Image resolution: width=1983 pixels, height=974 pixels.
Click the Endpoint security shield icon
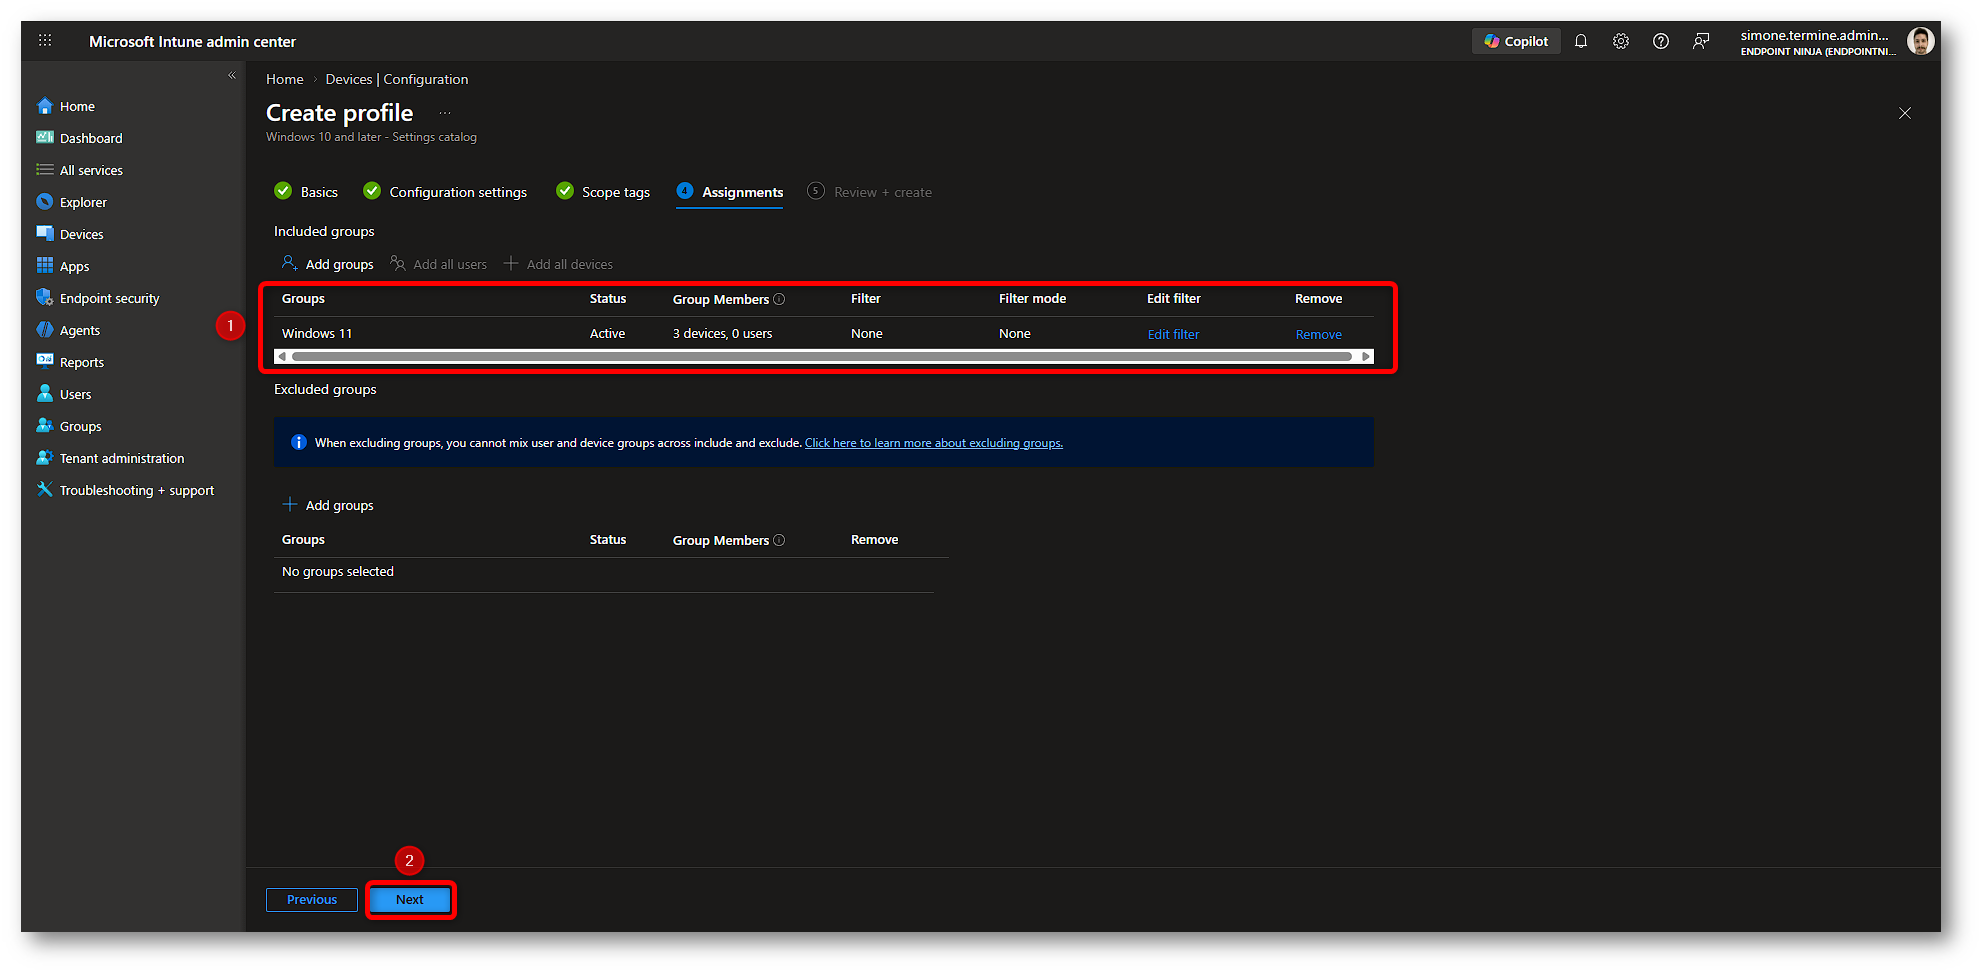pyautogui.click(x=45, y=298)
